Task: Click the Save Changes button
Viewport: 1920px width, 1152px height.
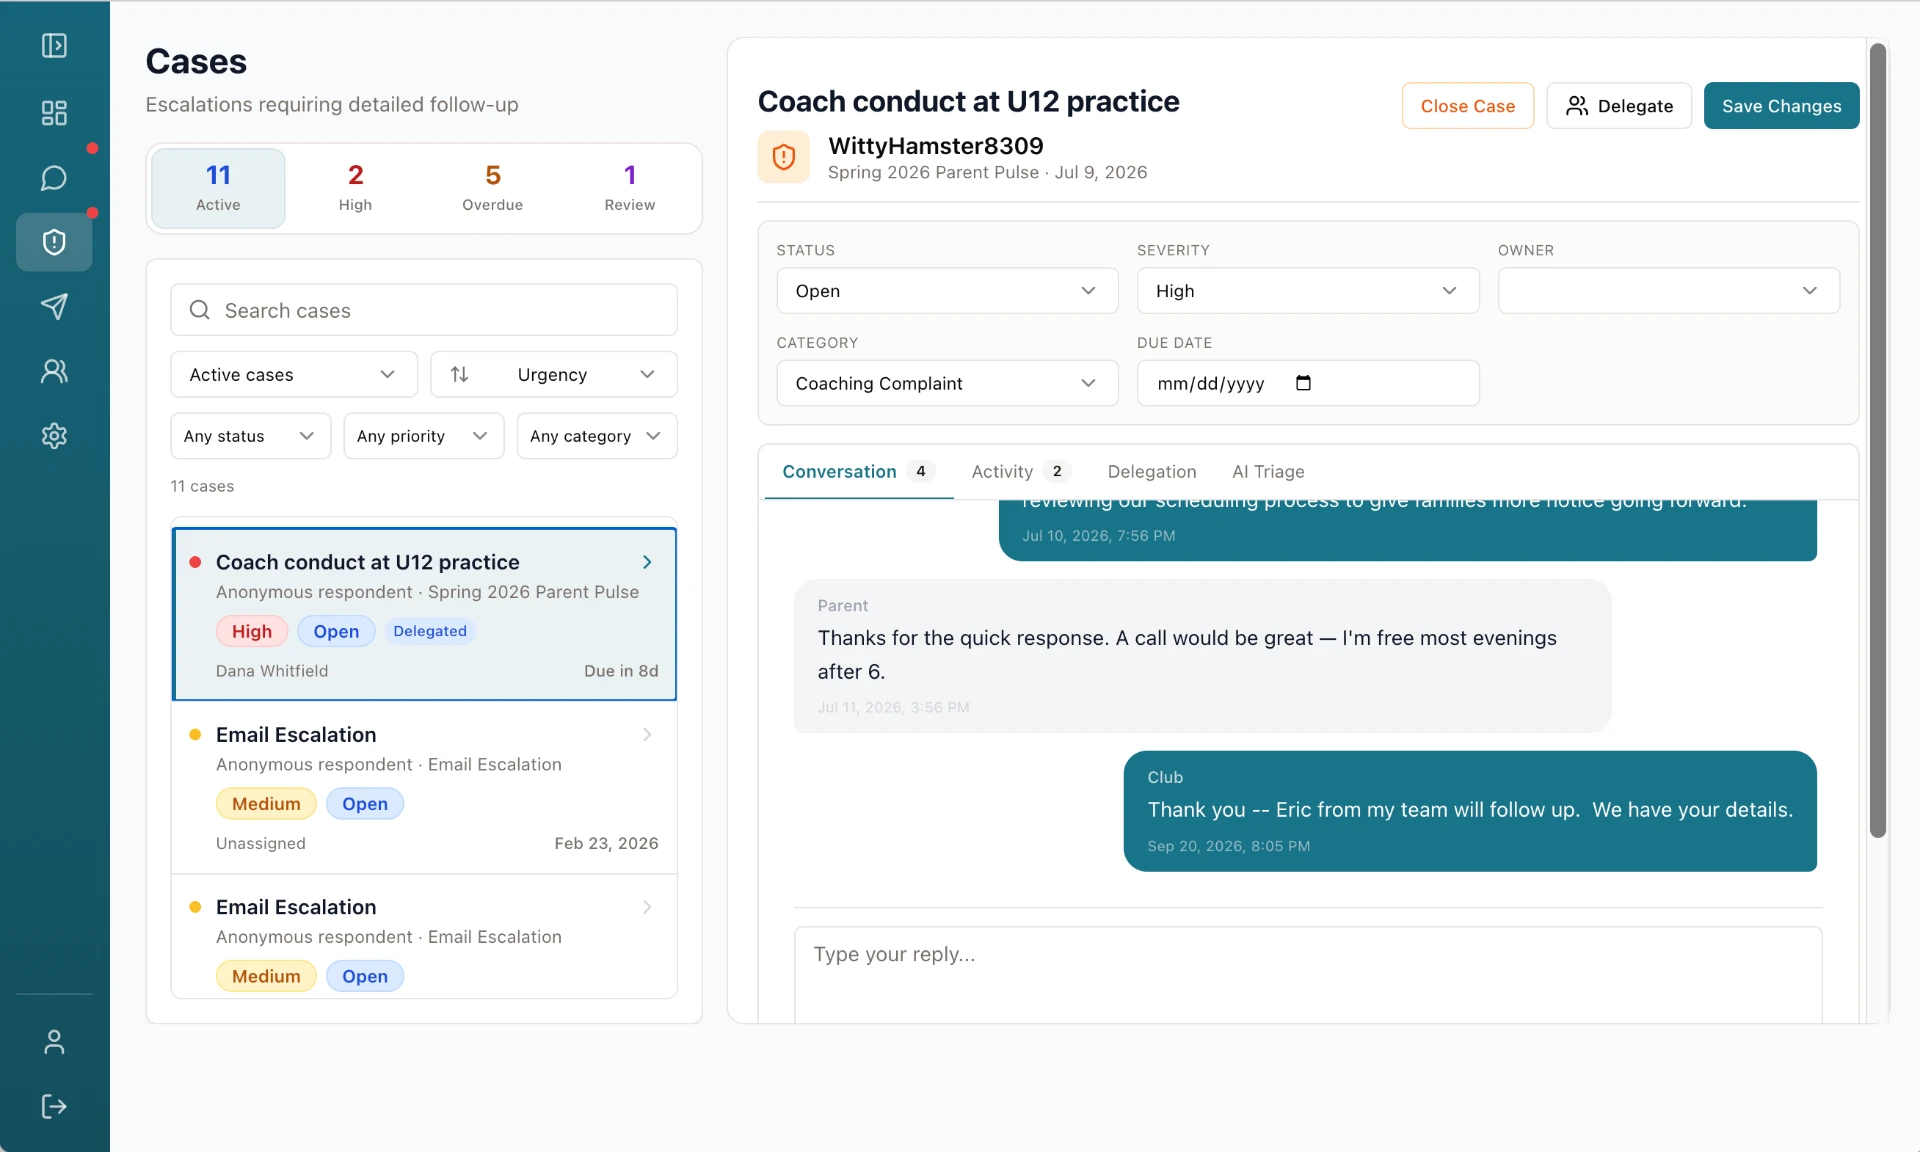Action: (x=1781, y=106)
